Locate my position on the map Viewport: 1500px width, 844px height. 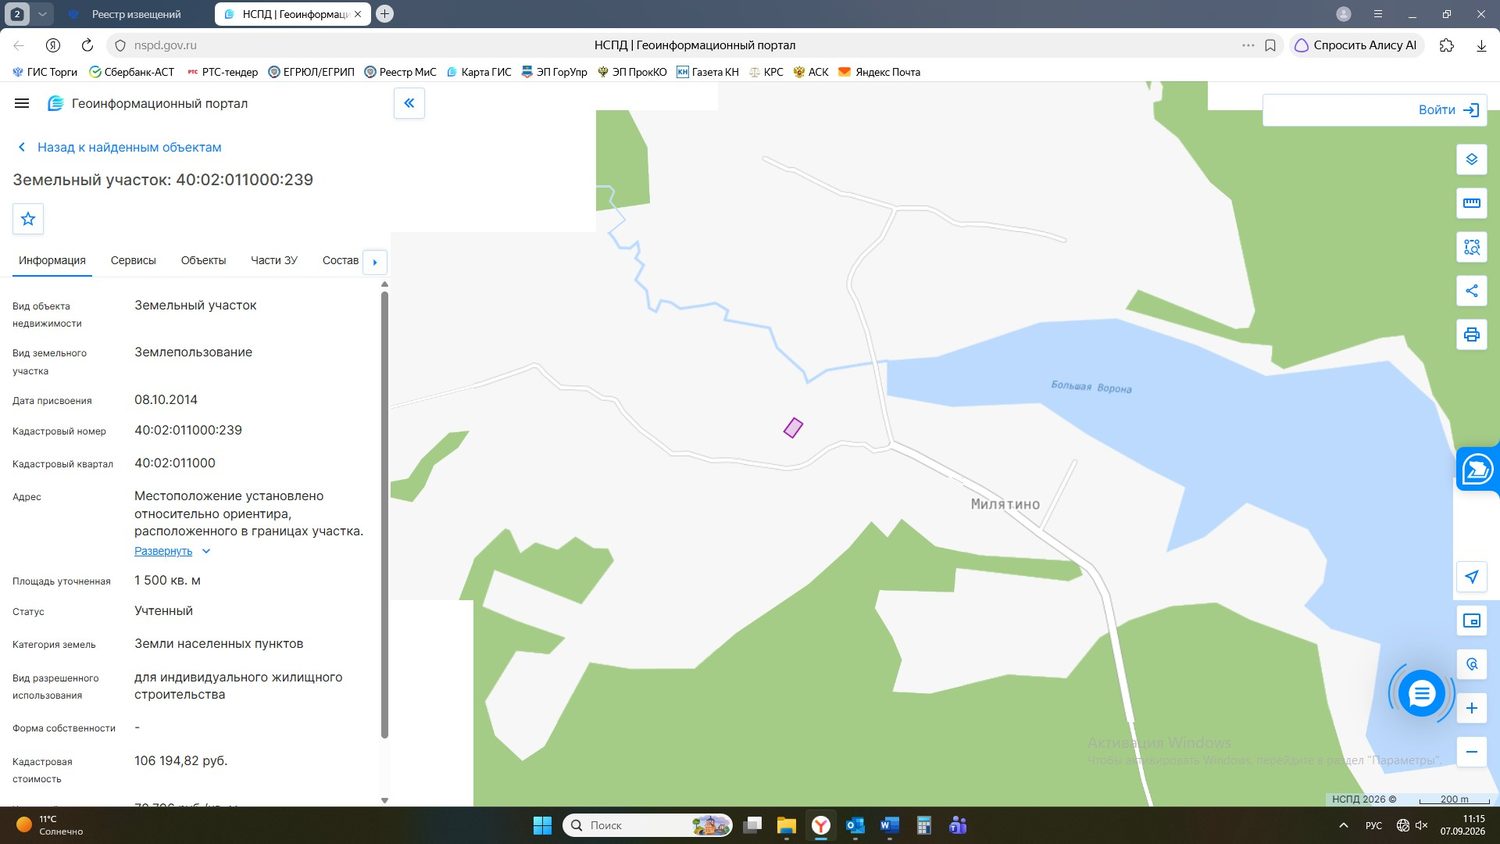coord(1471,577)
